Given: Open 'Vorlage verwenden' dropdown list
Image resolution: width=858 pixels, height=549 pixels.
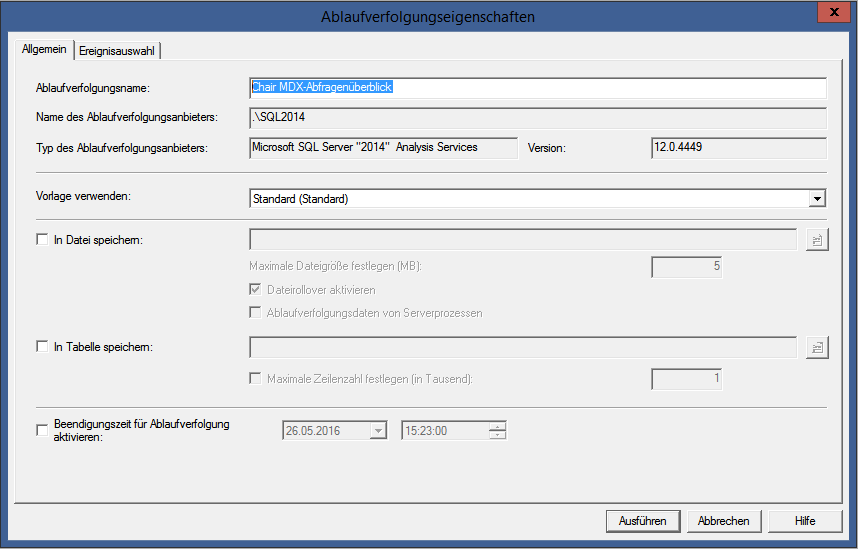Looking at the screenshot, I should [x=818, y=199].
